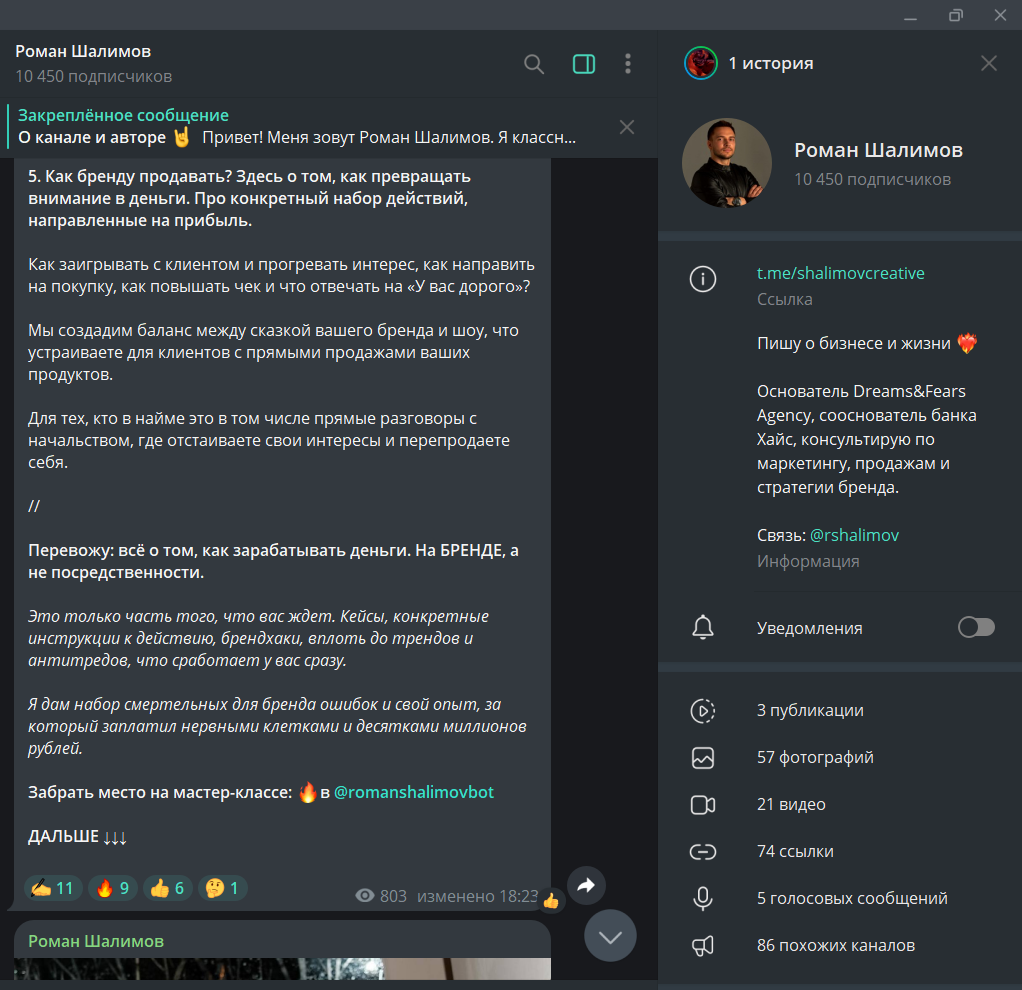Dismiss the pinned message banner

tap(627, 127)
